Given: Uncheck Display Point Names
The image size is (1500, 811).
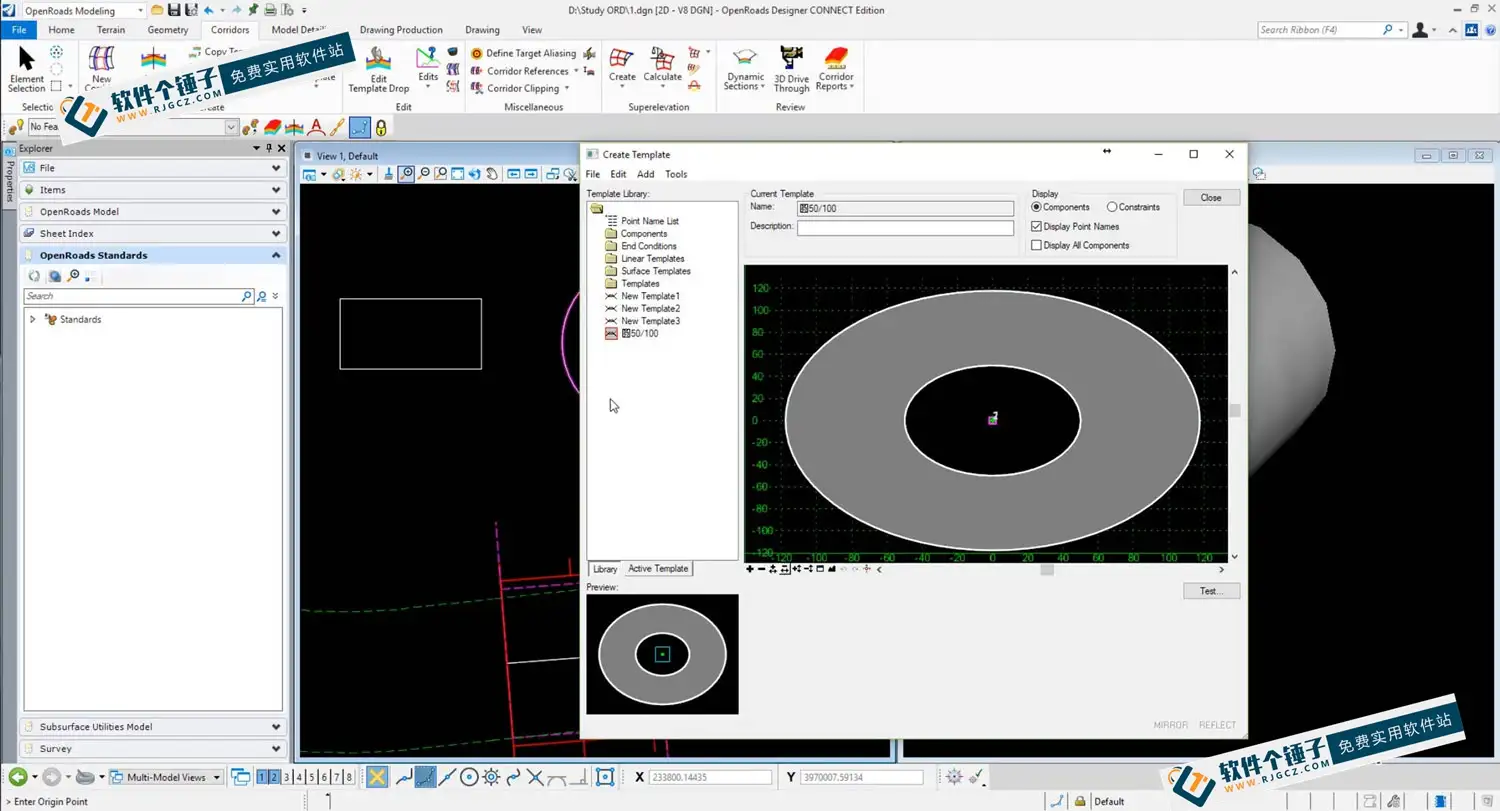Looking at the screenshot, I should pyautogui.click(x=1036, y=226).
